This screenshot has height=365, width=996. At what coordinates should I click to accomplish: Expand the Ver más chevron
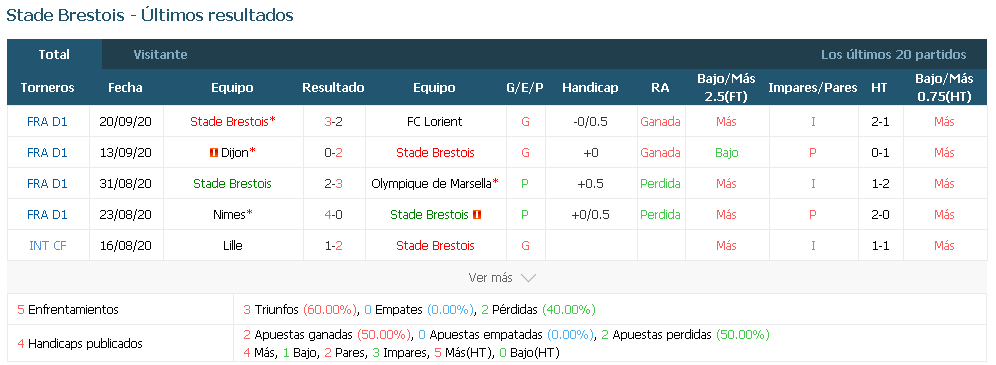coord(528,278)
